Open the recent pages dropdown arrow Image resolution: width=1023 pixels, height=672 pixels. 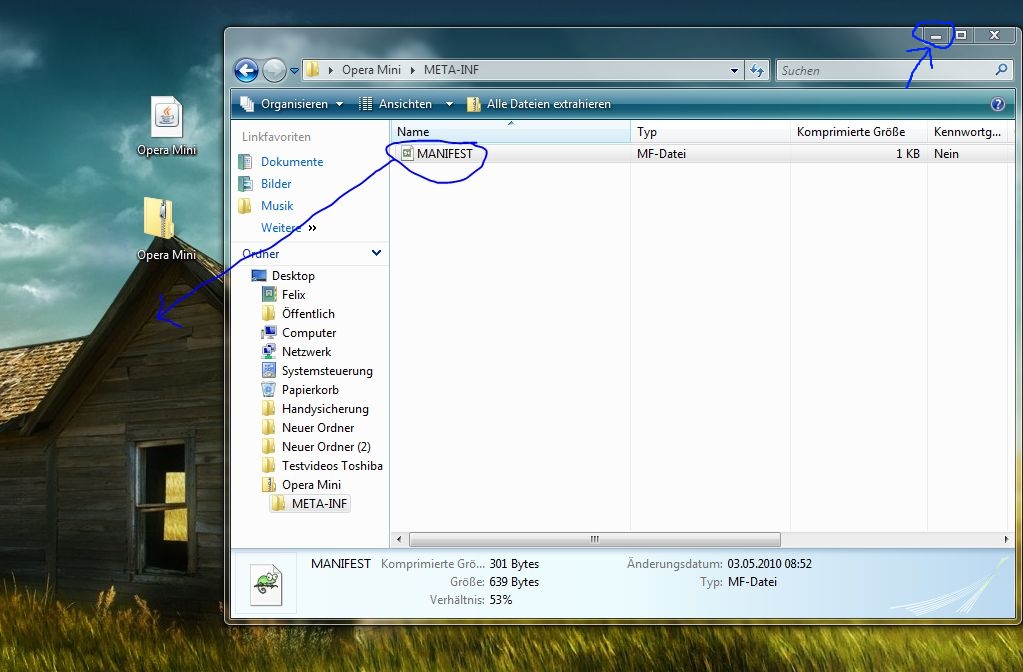click(x=294, y=70)
